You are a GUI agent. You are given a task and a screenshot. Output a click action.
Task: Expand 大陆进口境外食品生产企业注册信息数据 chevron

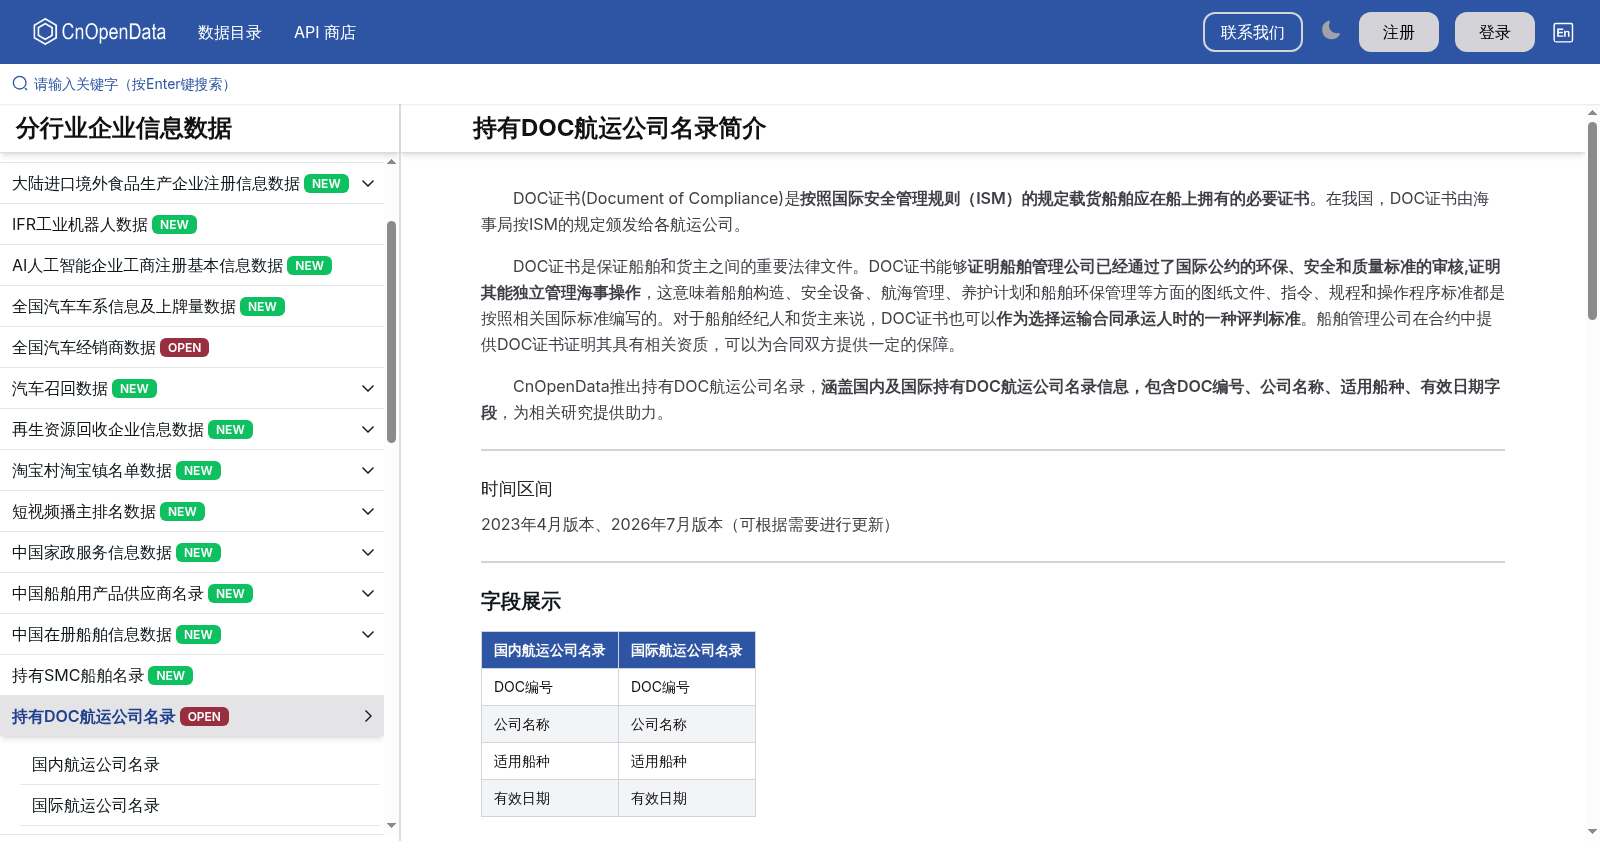[368, 183]
